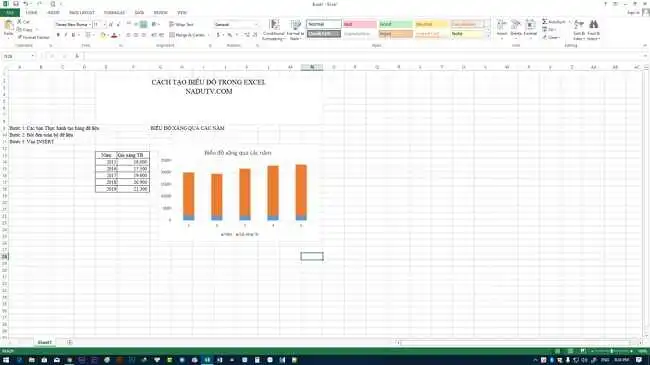Expand the Name Box dropdown arrow
The width and height of the screenshot is (650, 365).
[x=33, y=56]
